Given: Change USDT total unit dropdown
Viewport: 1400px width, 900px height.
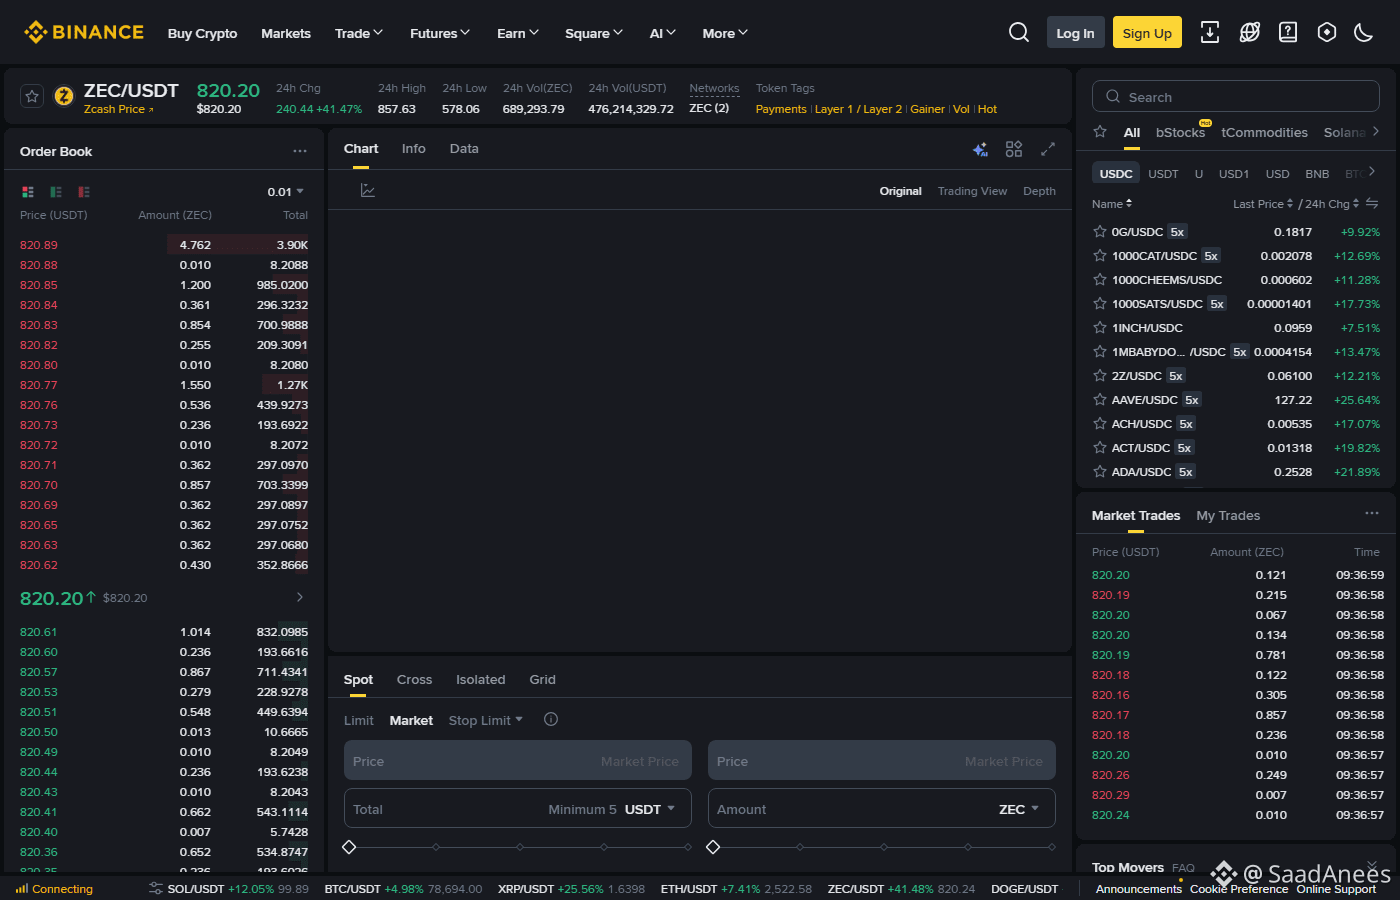Looking at the screenshot, I should click(x=650, y=809).
